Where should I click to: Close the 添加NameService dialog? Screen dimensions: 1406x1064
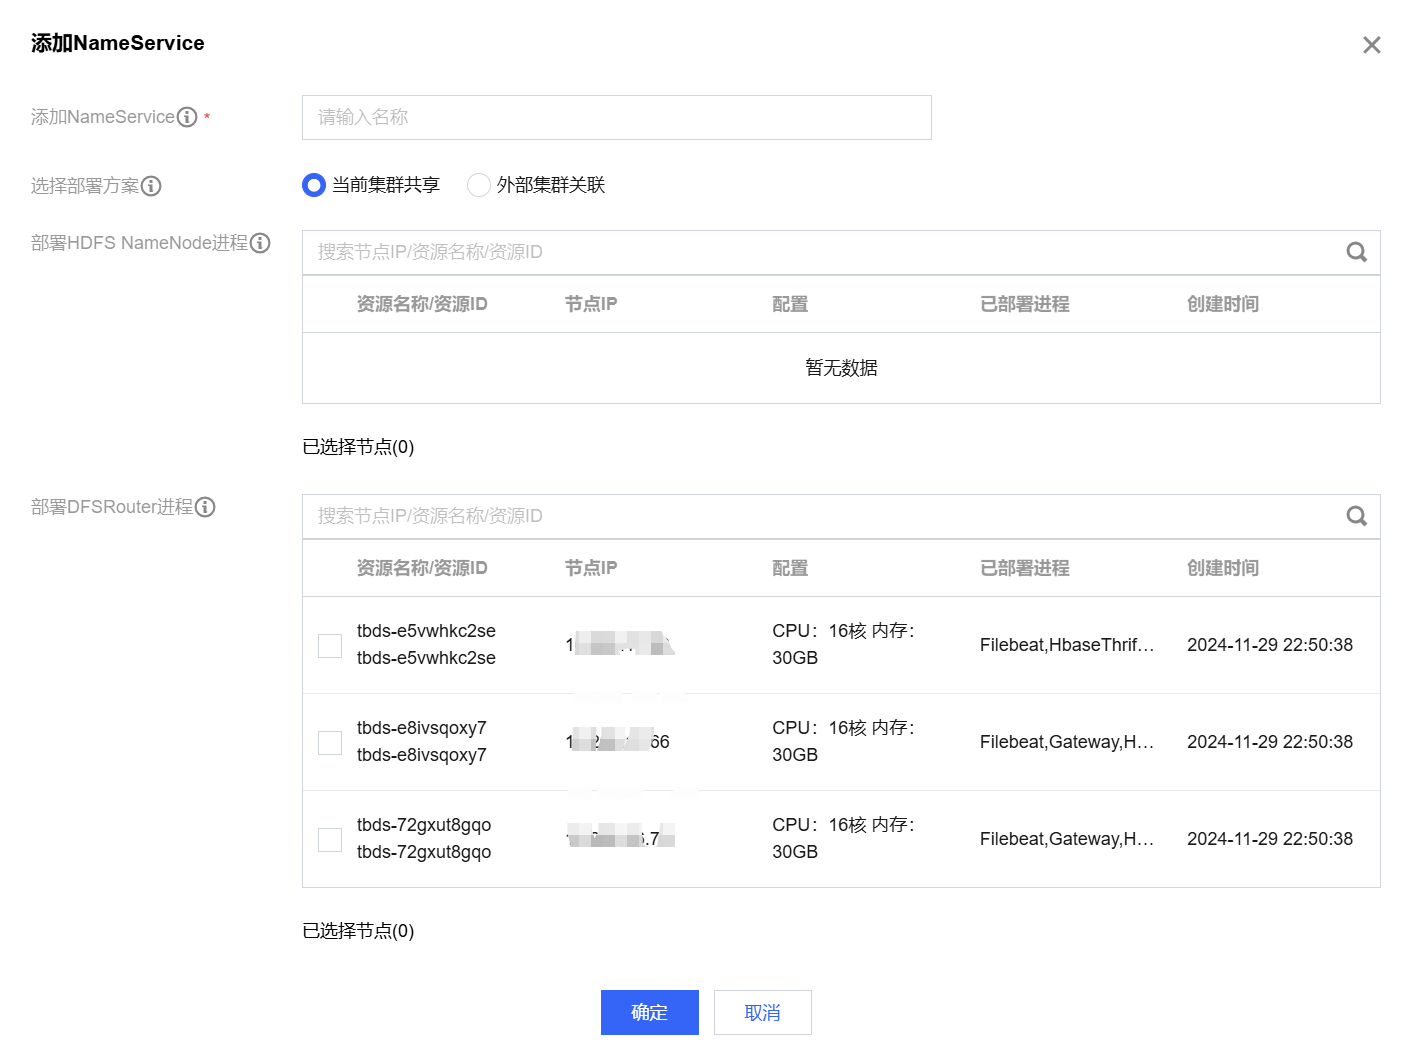(1371, 45)
